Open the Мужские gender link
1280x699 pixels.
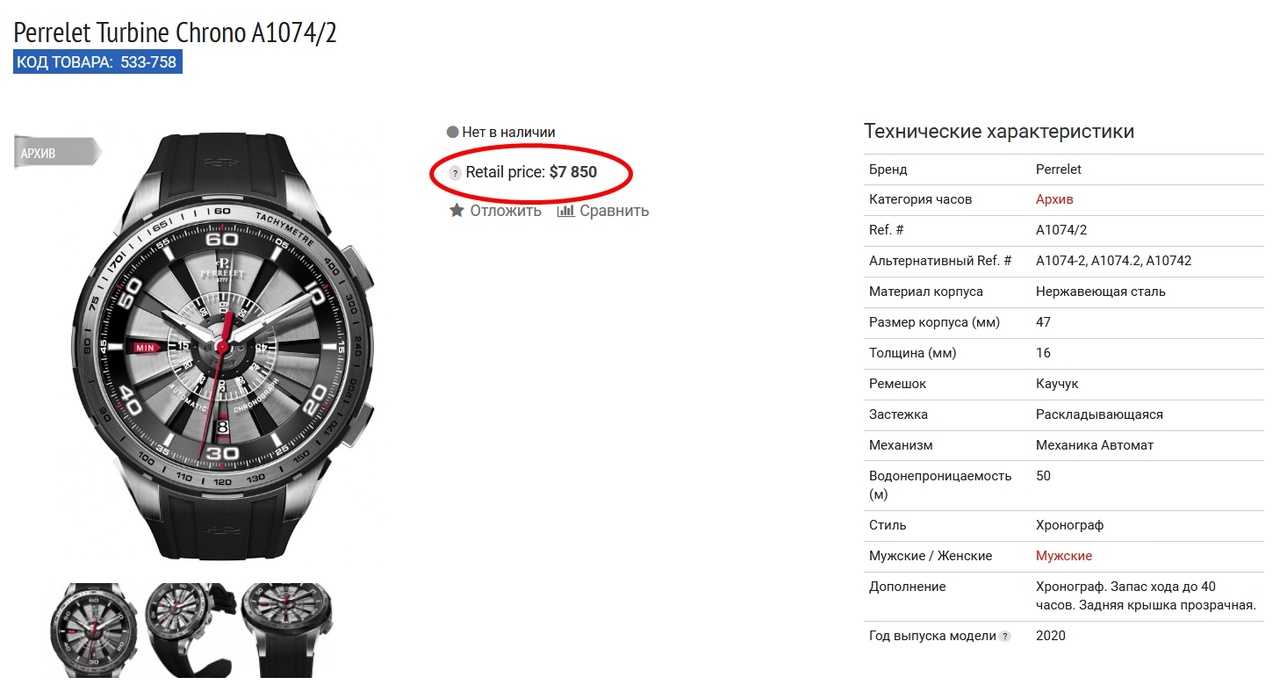coord(1064,555)
